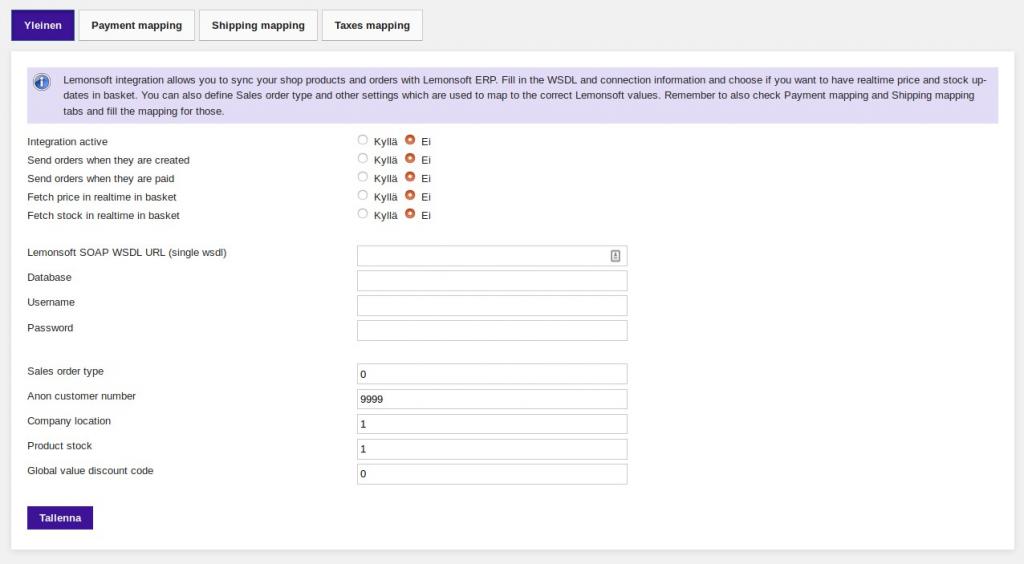Click the 'Fetch price in realtime in basket' label

pyautogui.click(x=102, y=196)
